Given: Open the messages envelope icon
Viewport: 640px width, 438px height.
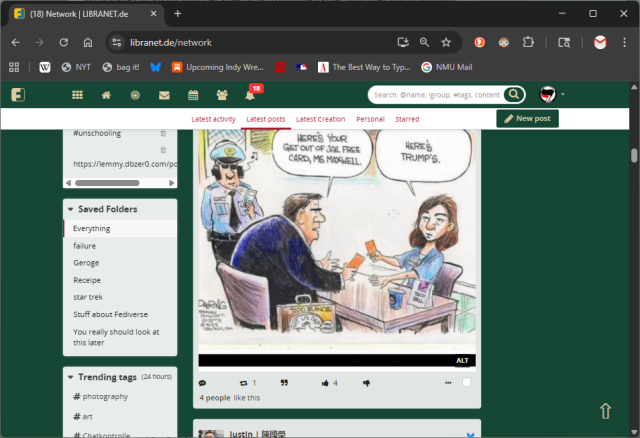Looking at the screenshot, I should [164, 96].
